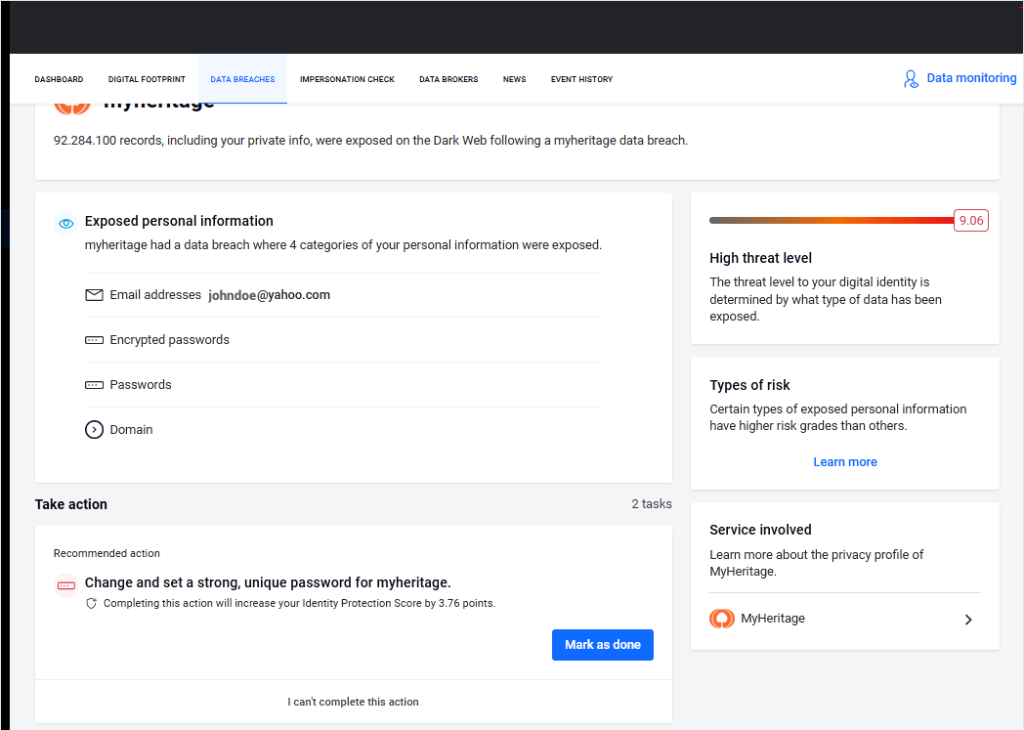Viewport: 1024px width, 730px height.
Task: Select the Dashboard tab
Action: coord(59,78)
